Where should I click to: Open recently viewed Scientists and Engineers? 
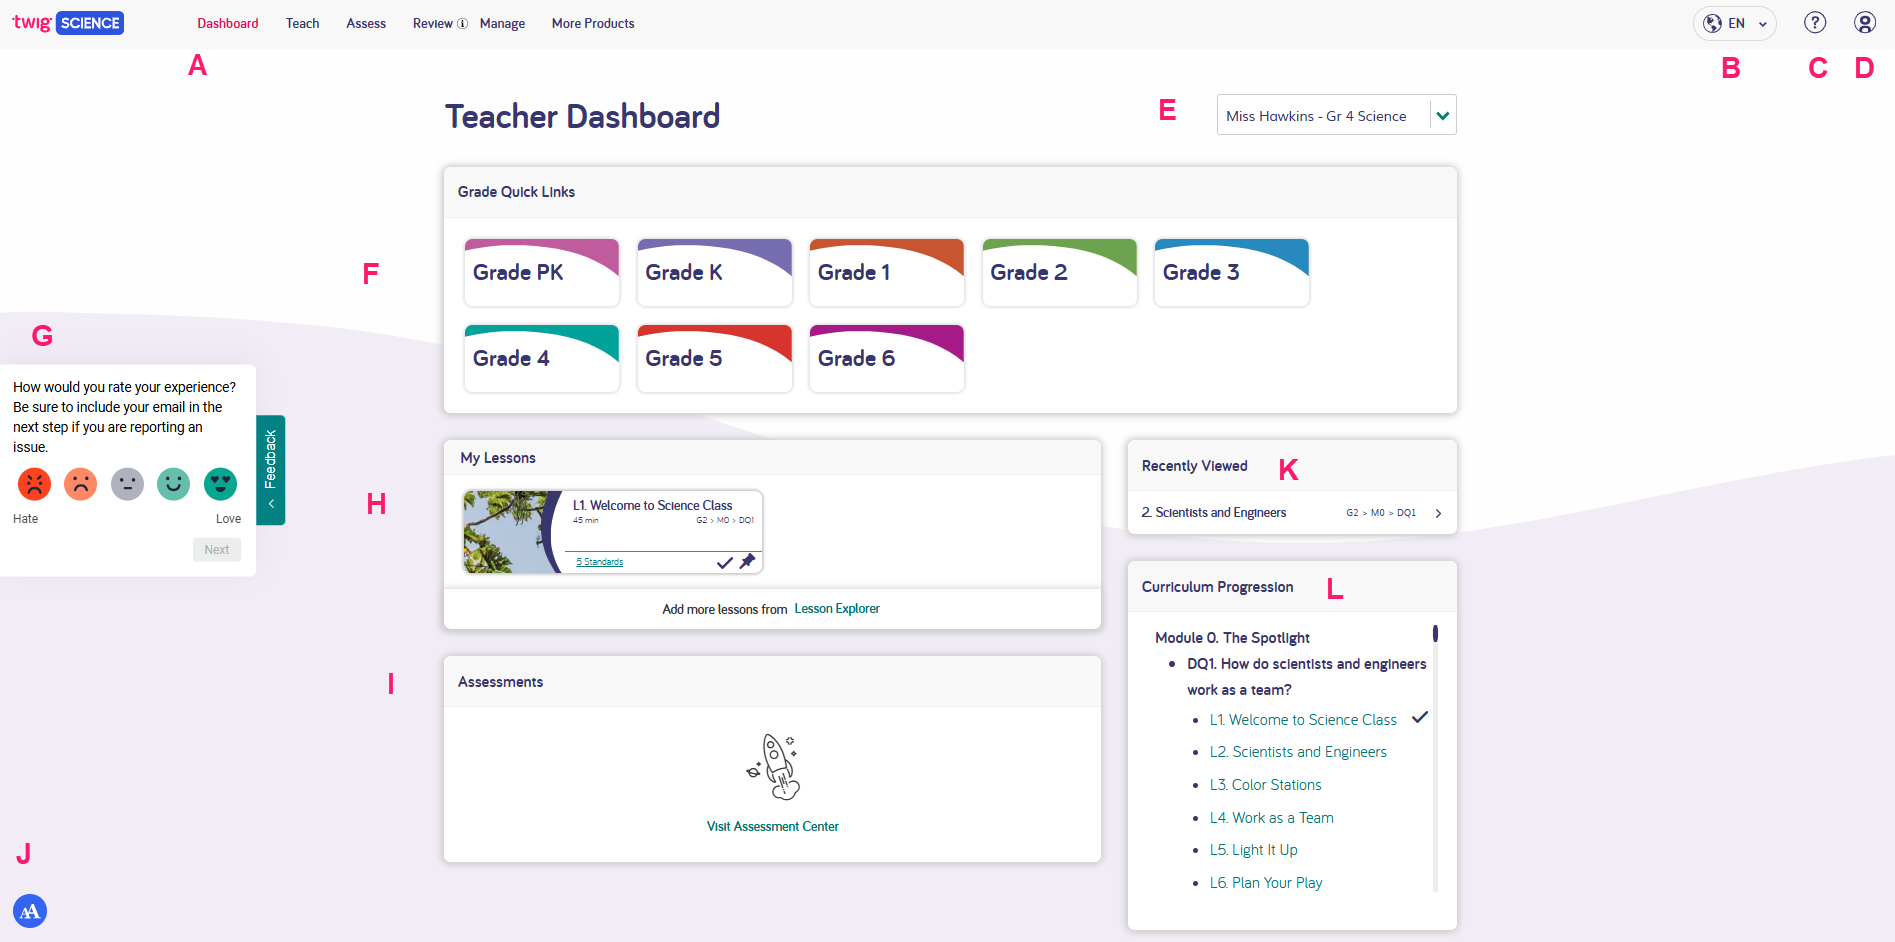tap(1292, 513)
